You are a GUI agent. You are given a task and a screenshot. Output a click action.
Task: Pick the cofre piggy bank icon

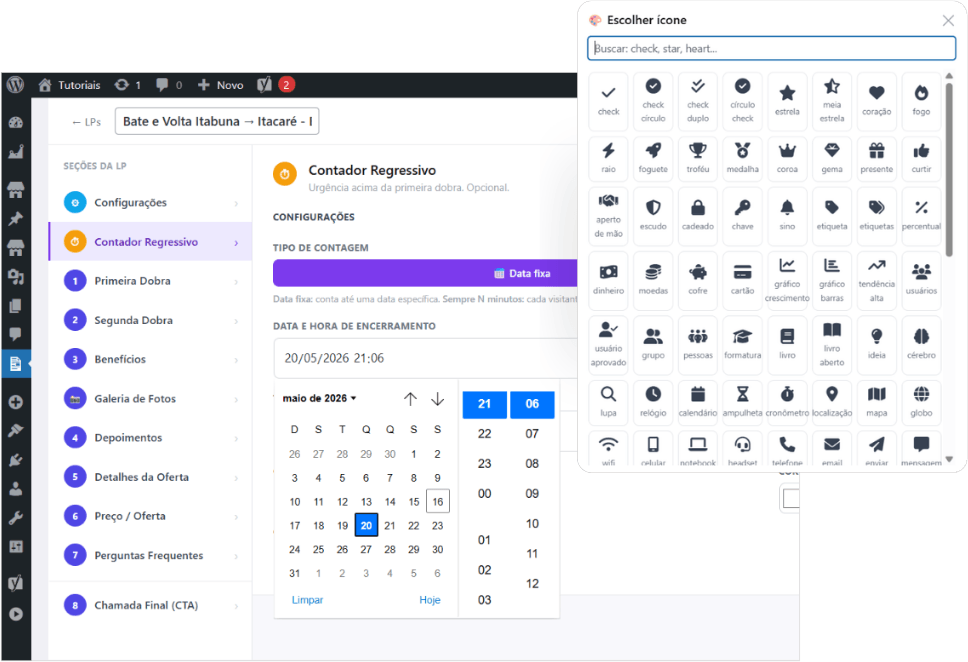(x=698, y=280)
